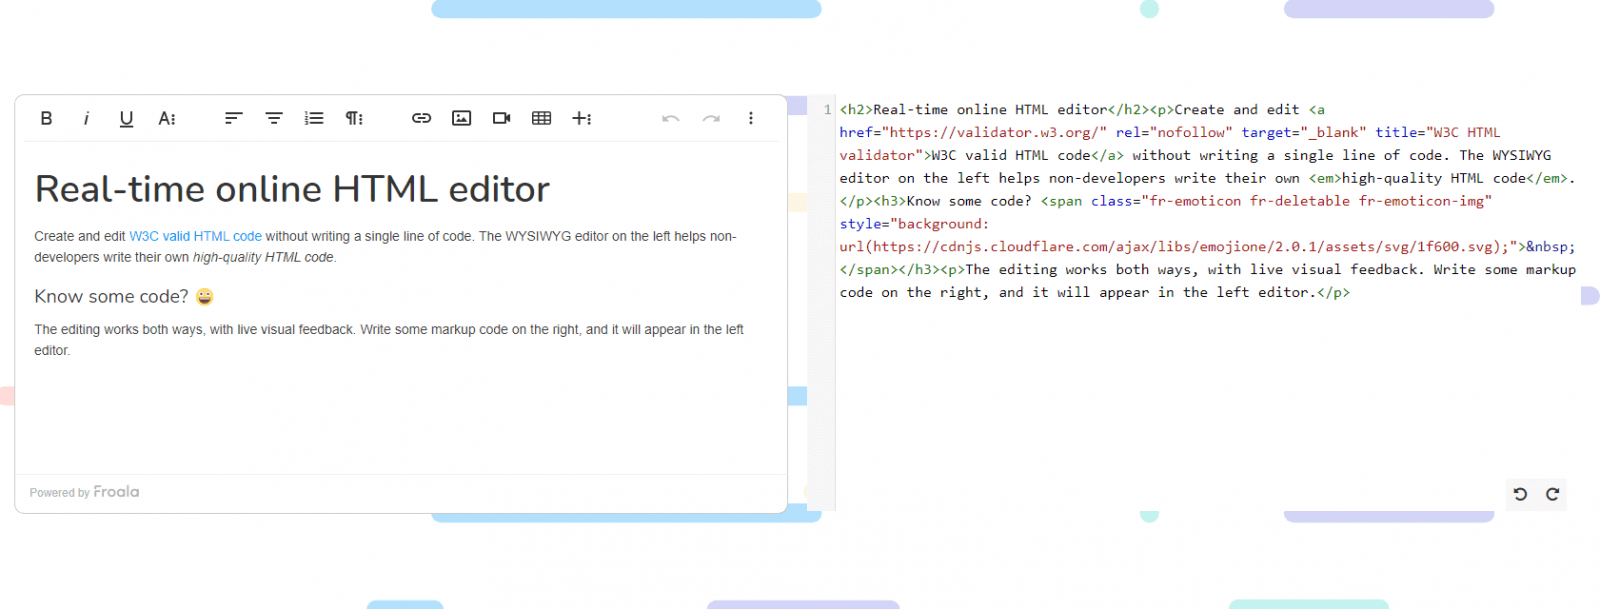
Task: Click the target="_blank" attribute in code
Action: tap(1304, 133)
